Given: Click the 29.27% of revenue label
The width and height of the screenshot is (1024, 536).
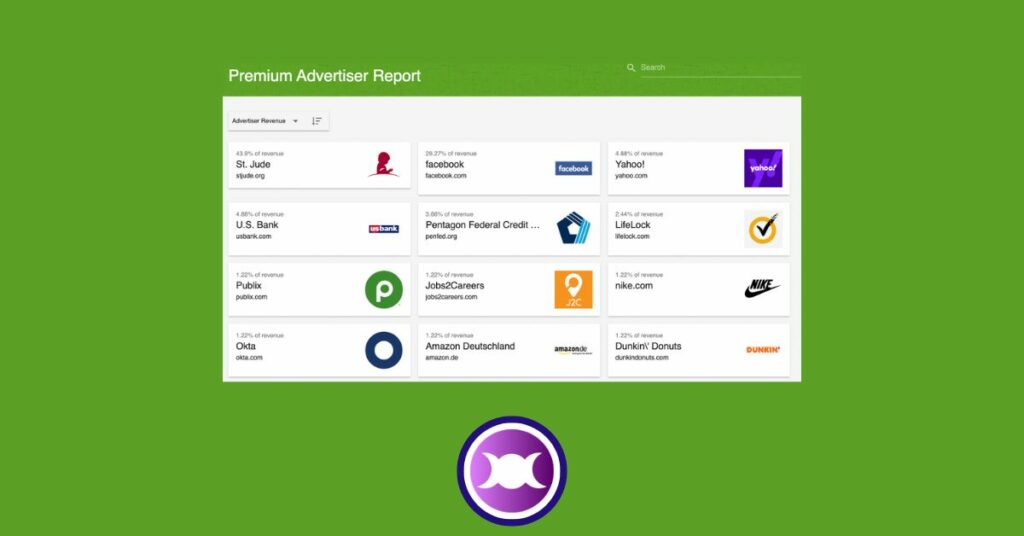Looking at the screenshot, I should (x=451, y=153).
